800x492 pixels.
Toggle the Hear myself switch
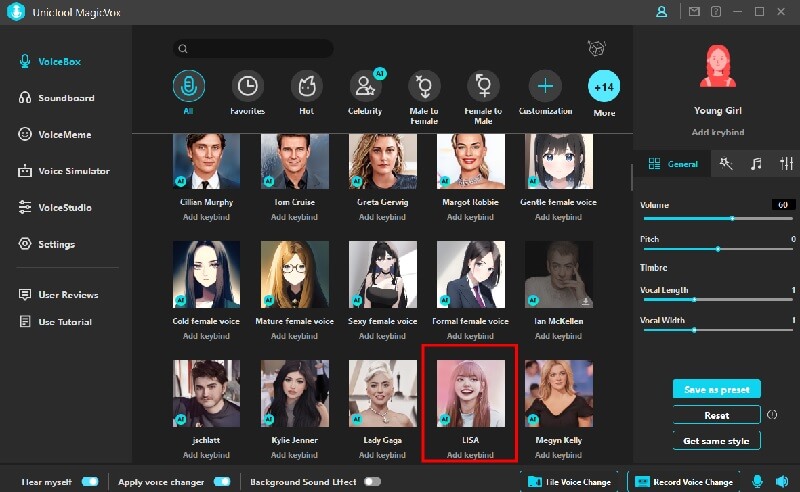tap(90, 481)
